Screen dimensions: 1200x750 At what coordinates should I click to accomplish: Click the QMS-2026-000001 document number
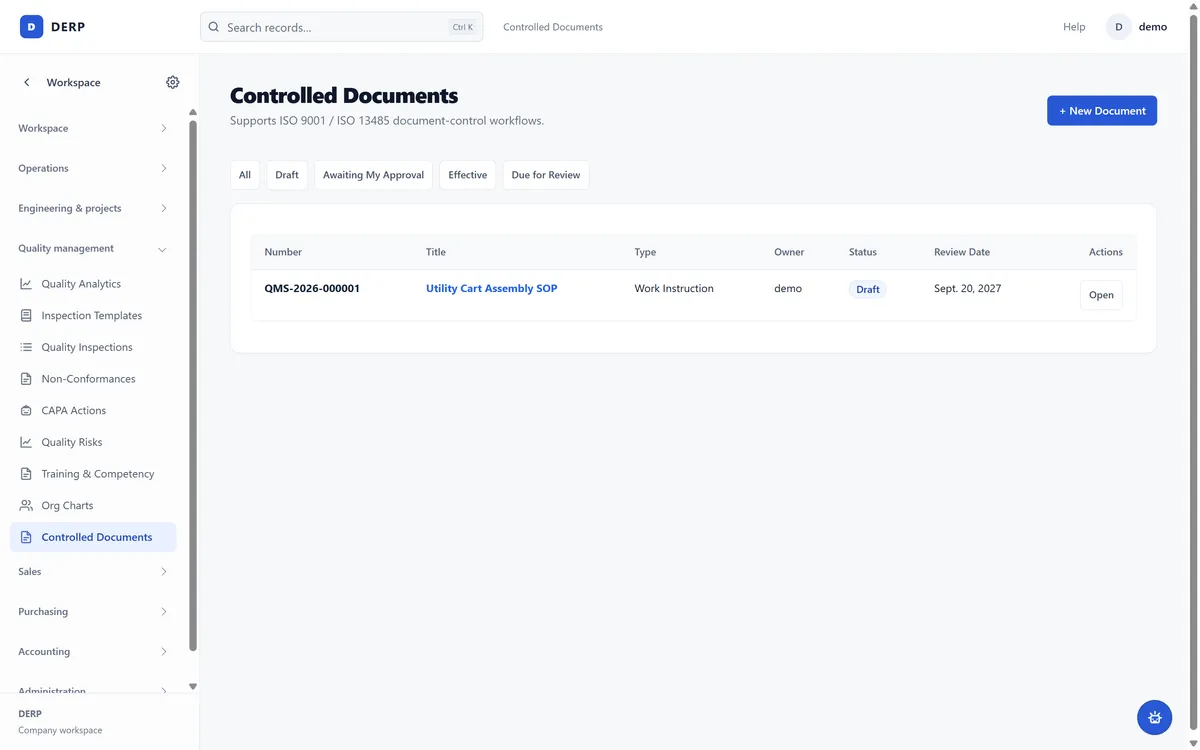point(312,288)
